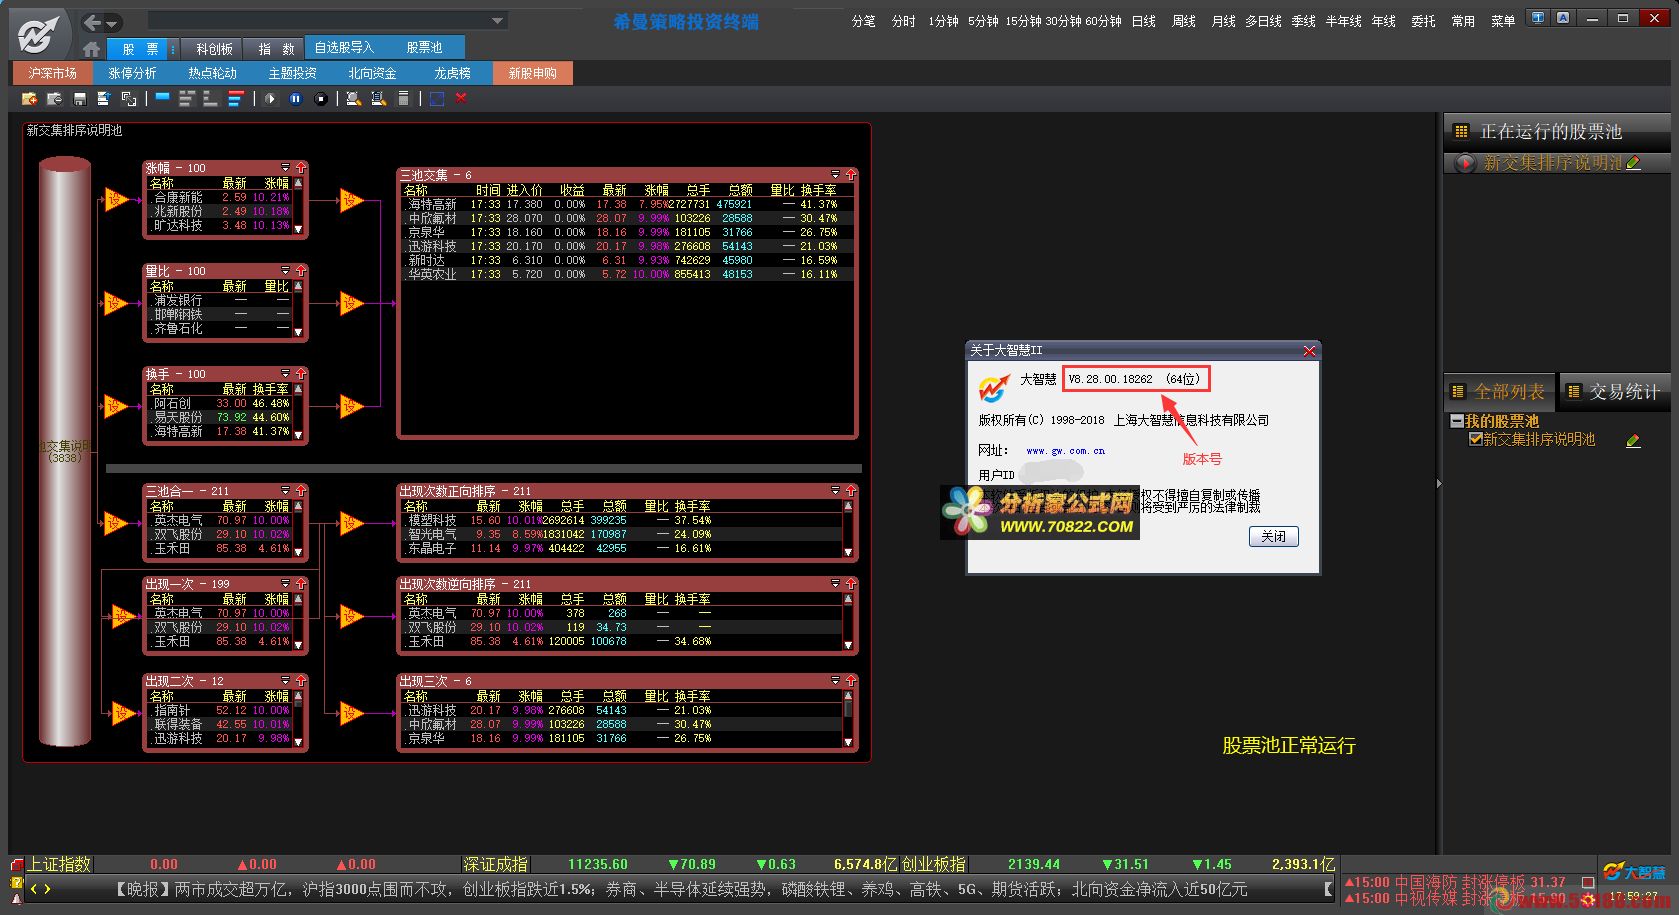Click the grey play icon in the toolbar
The image size is (1679, 915).
click(x=270, y=99)
